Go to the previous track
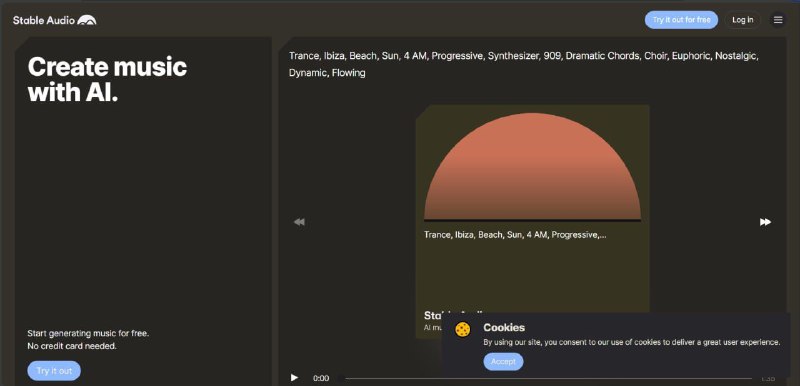 [299, 222]
